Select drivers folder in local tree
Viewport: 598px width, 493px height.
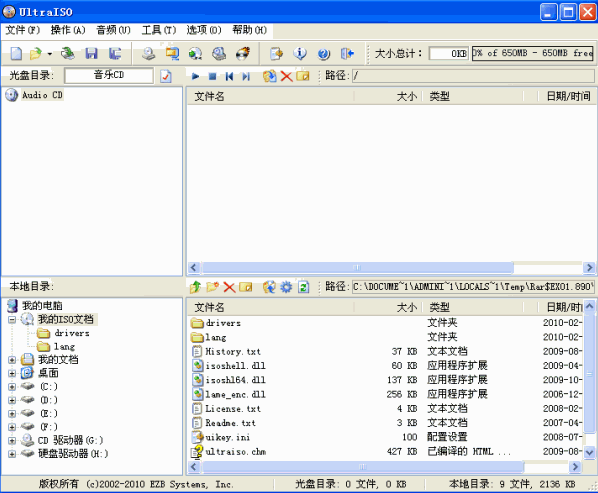click(x=72, y=333)
